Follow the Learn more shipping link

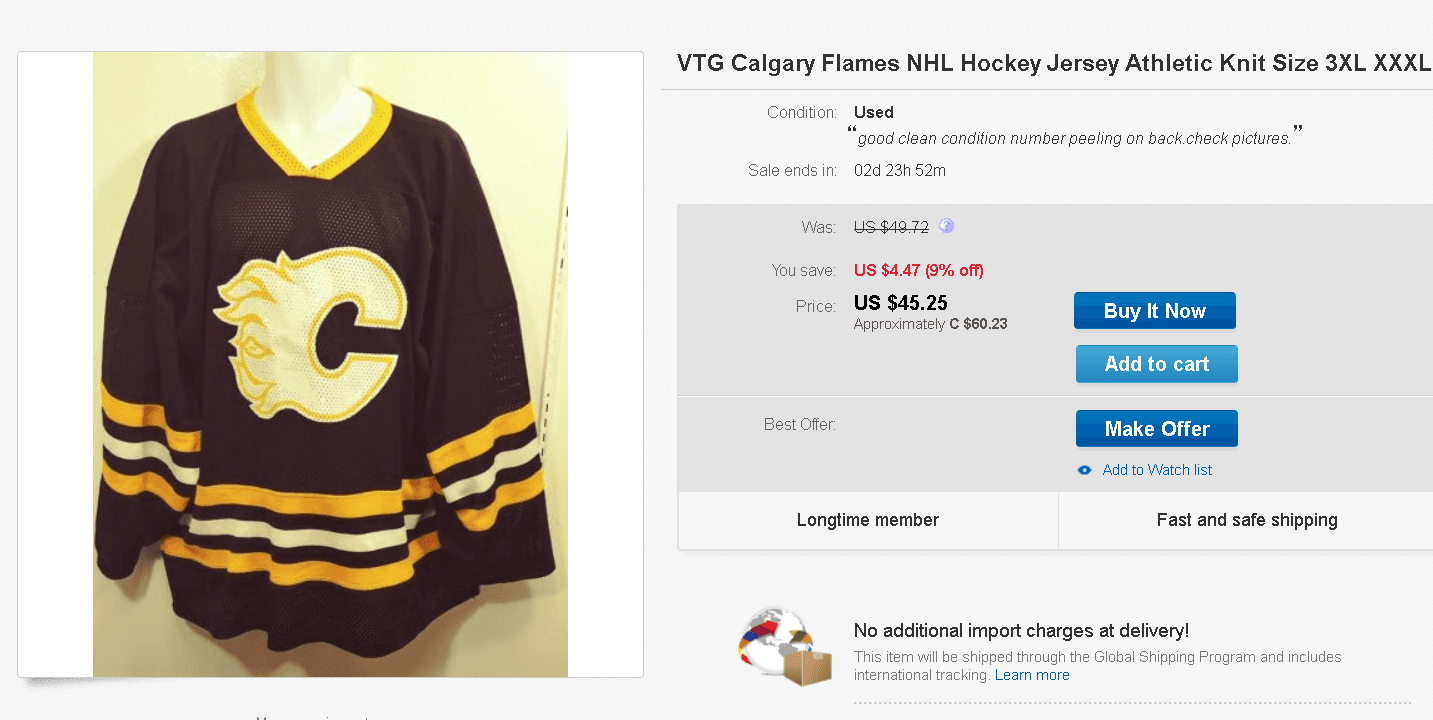coord(1032,675)
